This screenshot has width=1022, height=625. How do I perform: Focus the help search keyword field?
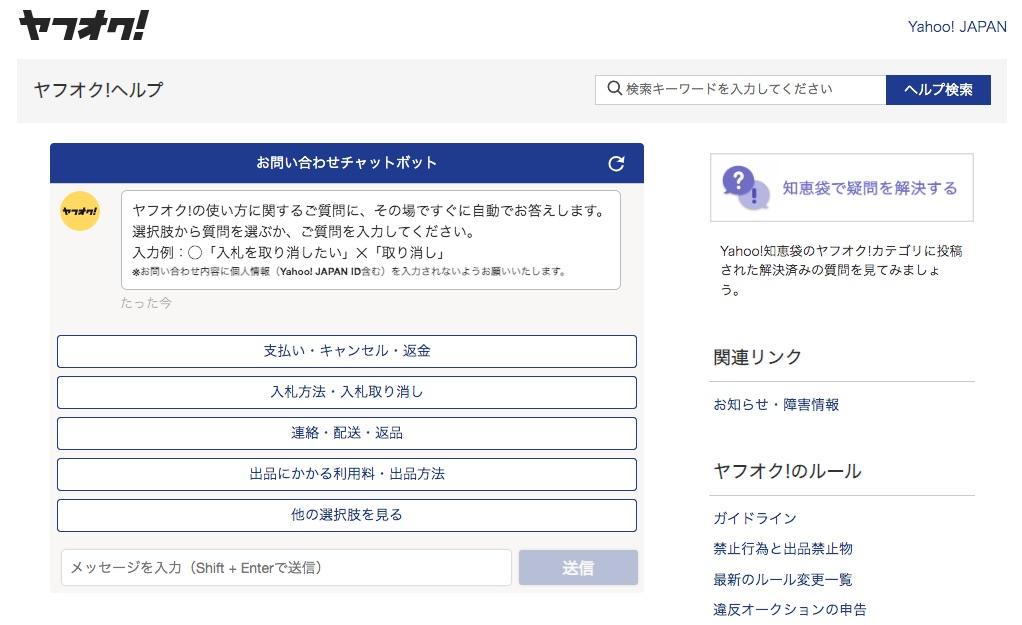click(740, 90)
